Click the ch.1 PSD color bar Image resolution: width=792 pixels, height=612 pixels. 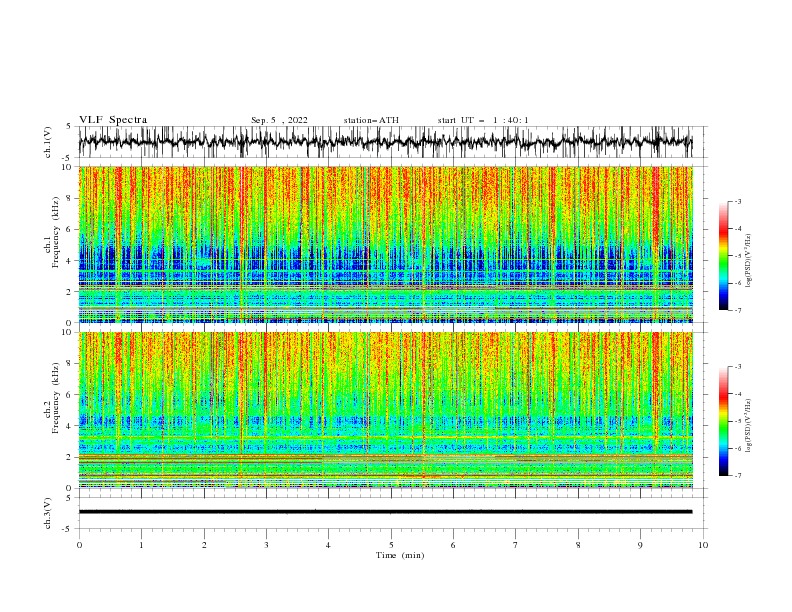pos(723,256)
